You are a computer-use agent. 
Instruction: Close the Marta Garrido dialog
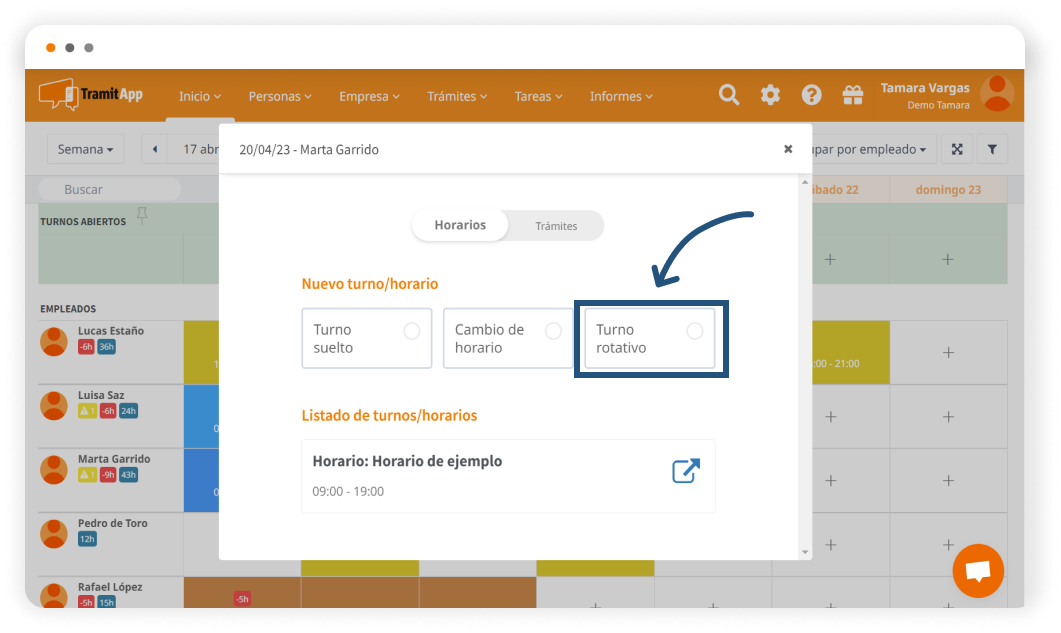coord(788,149)
